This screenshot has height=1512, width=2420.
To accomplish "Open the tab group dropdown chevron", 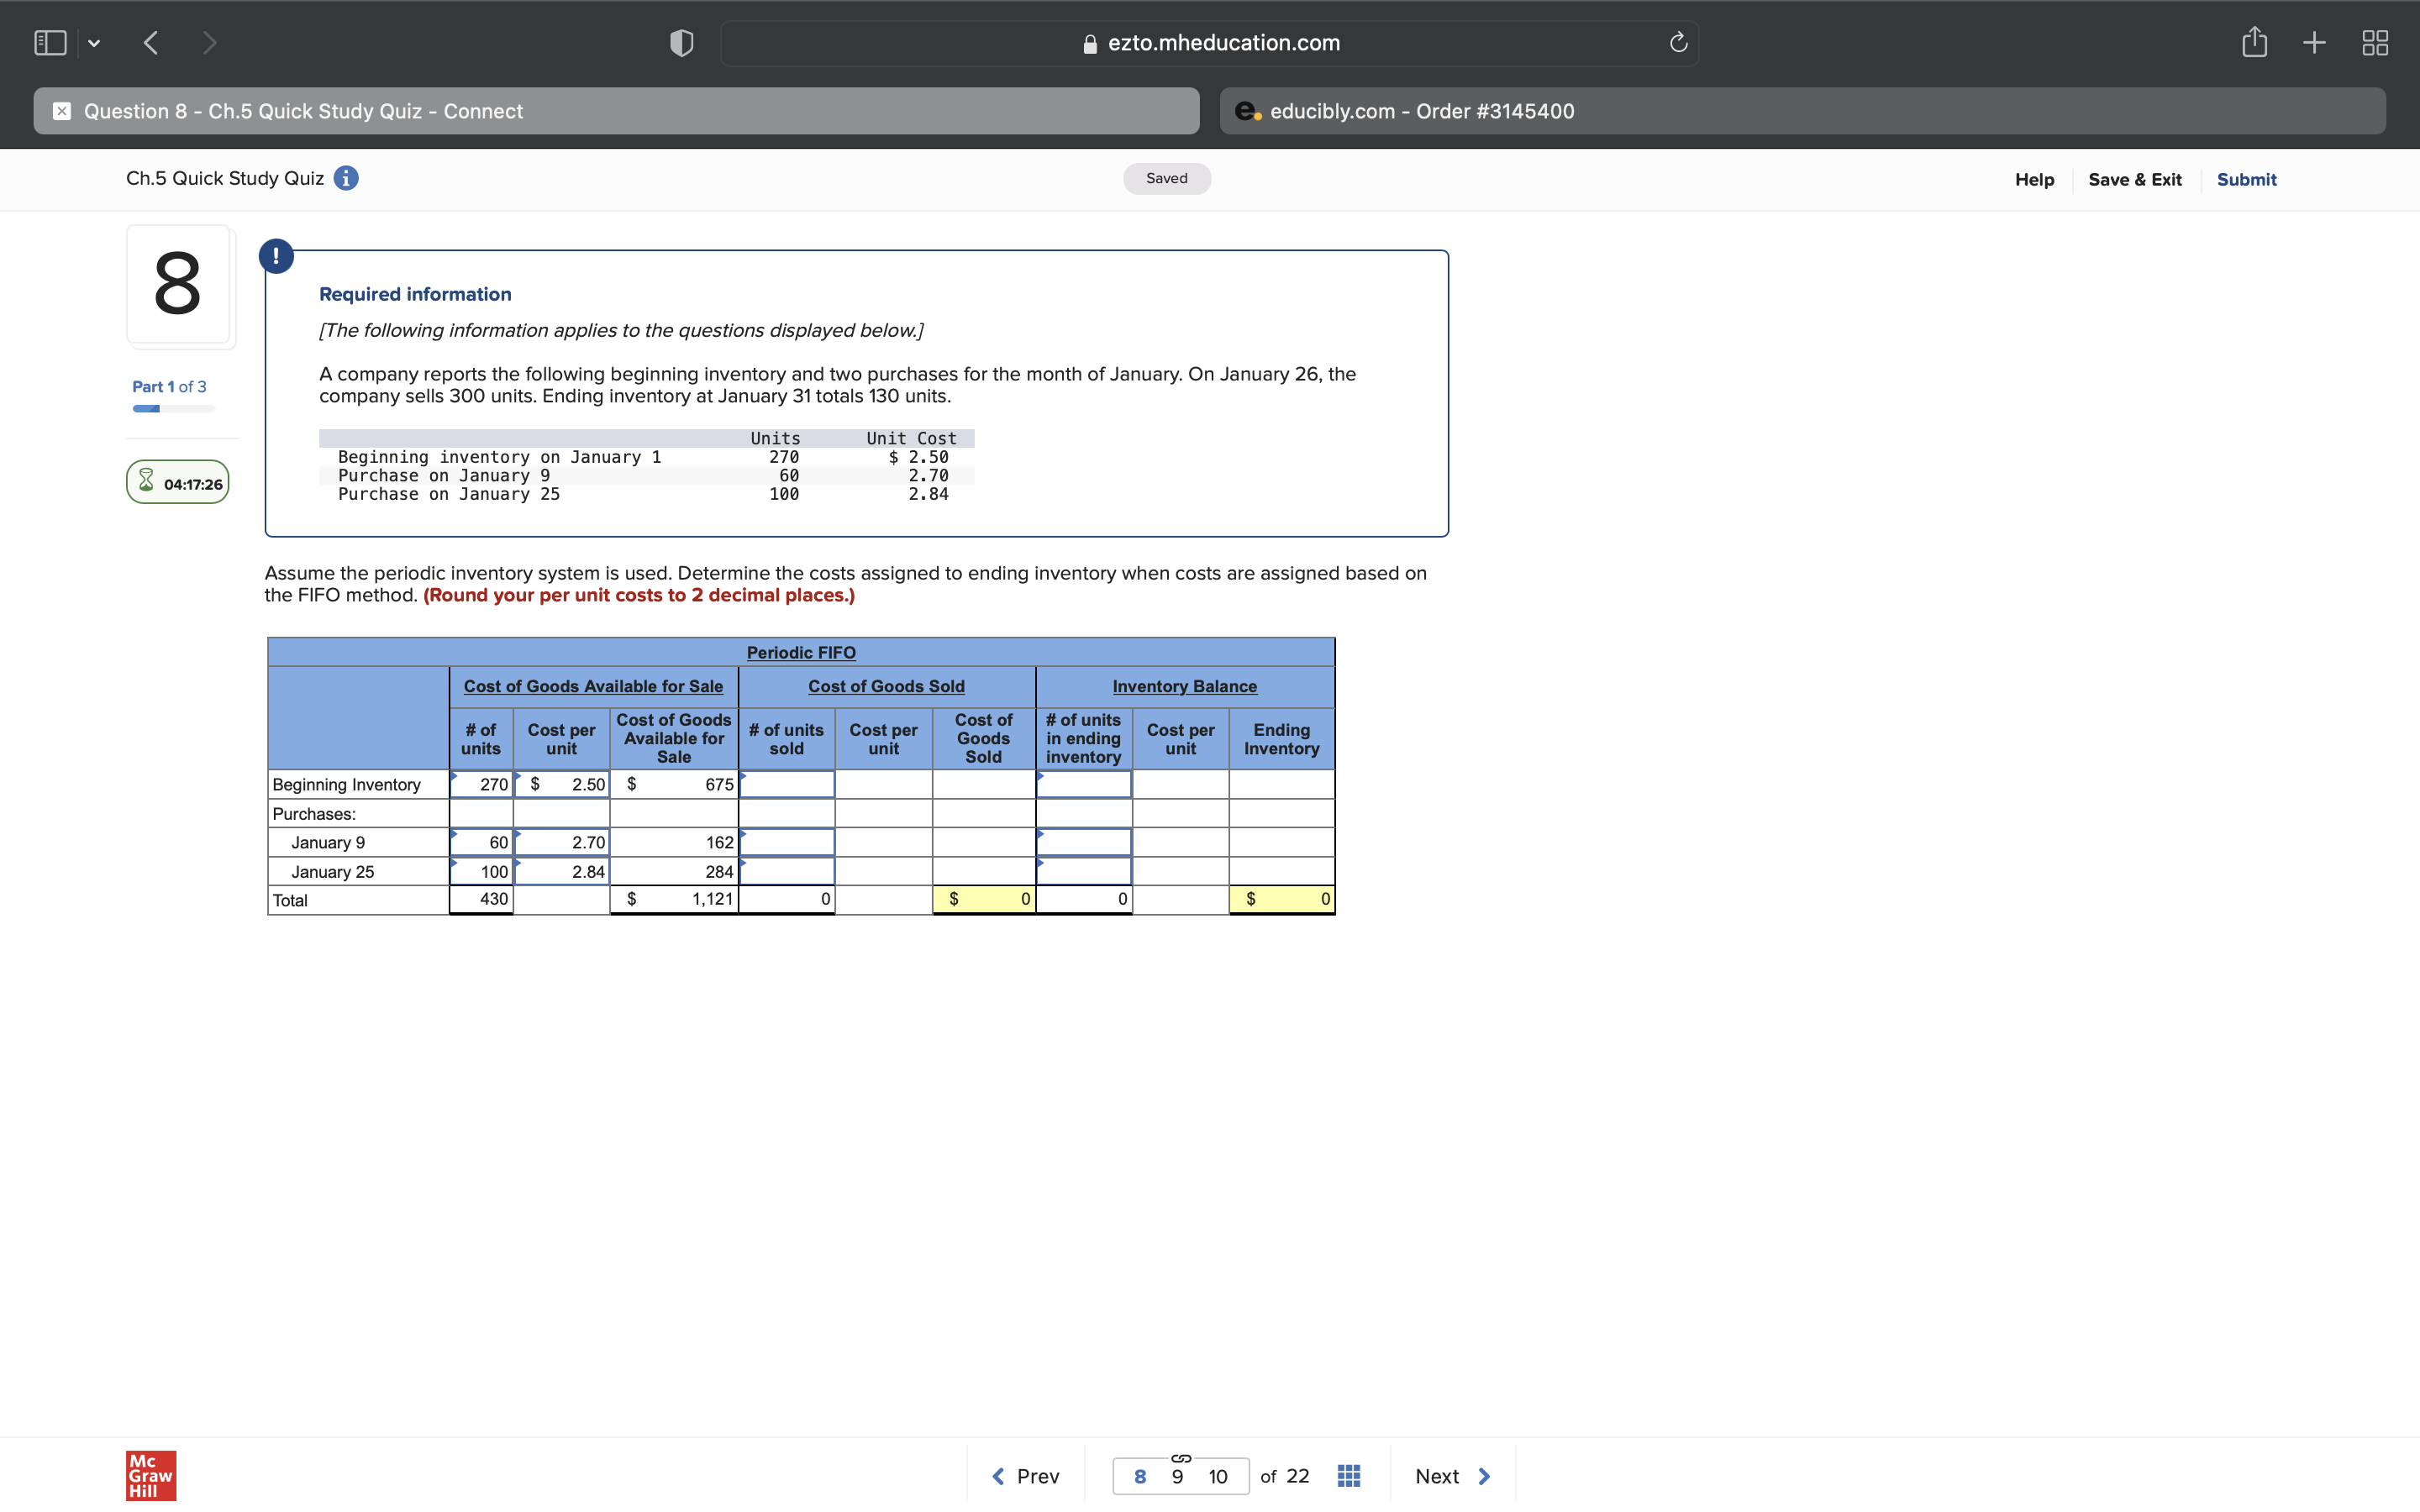I will 95,42.
